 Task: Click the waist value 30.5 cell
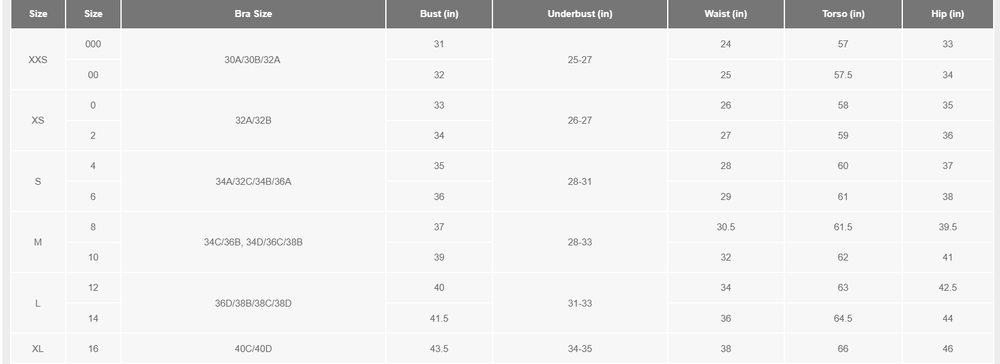point(726,227)
